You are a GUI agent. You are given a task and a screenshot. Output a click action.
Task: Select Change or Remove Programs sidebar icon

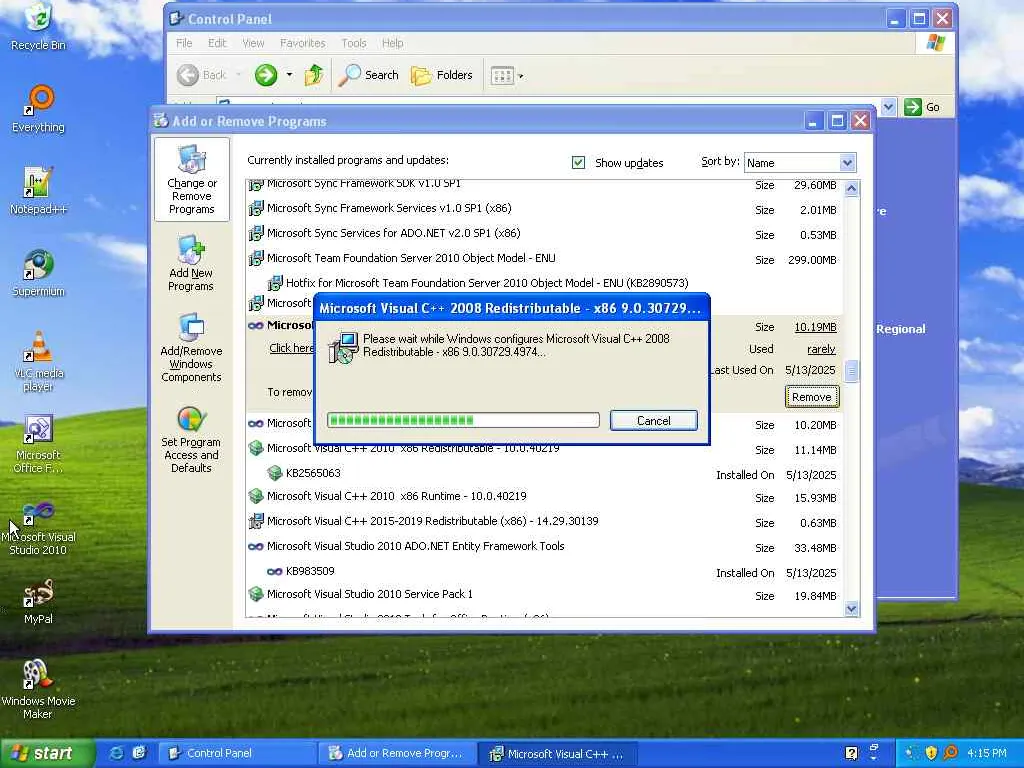[x=191, y=180]
